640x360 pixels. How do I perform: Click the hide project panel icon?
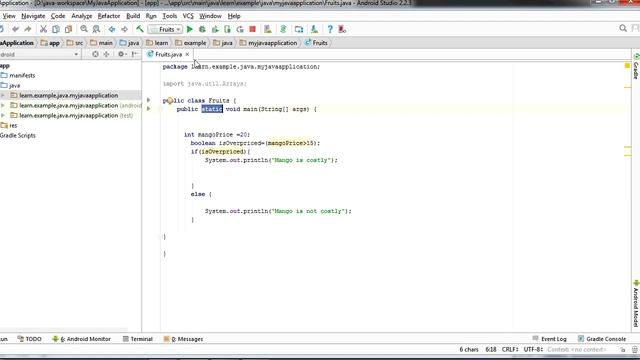pyautogui.click(x=134, y=54)
